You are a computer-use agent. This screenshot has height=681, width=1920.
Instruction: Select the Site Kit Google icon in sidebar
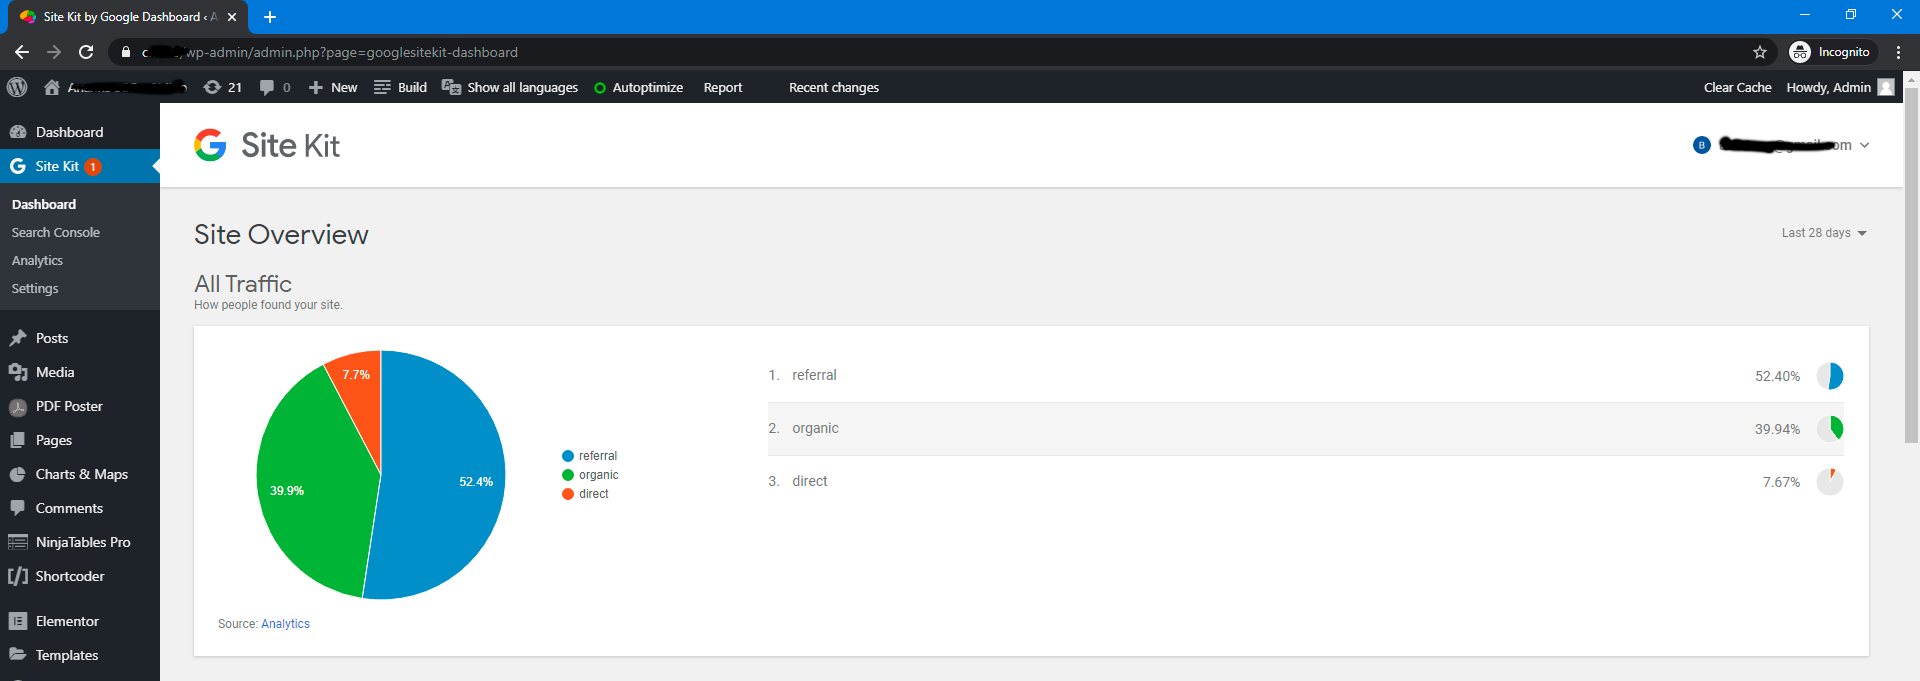coord(18,166)
